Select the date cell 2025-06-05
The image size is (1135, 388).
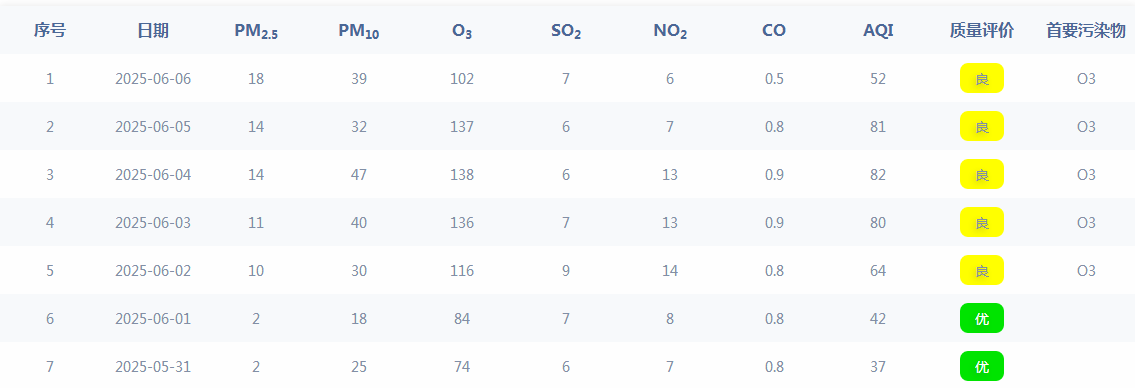tap(153, 127)
